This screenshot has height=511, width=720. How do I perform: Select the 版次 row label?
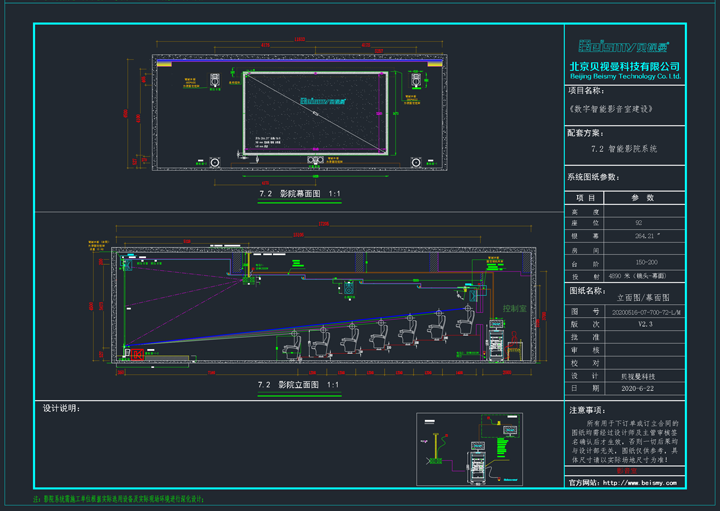click(585, 324)
